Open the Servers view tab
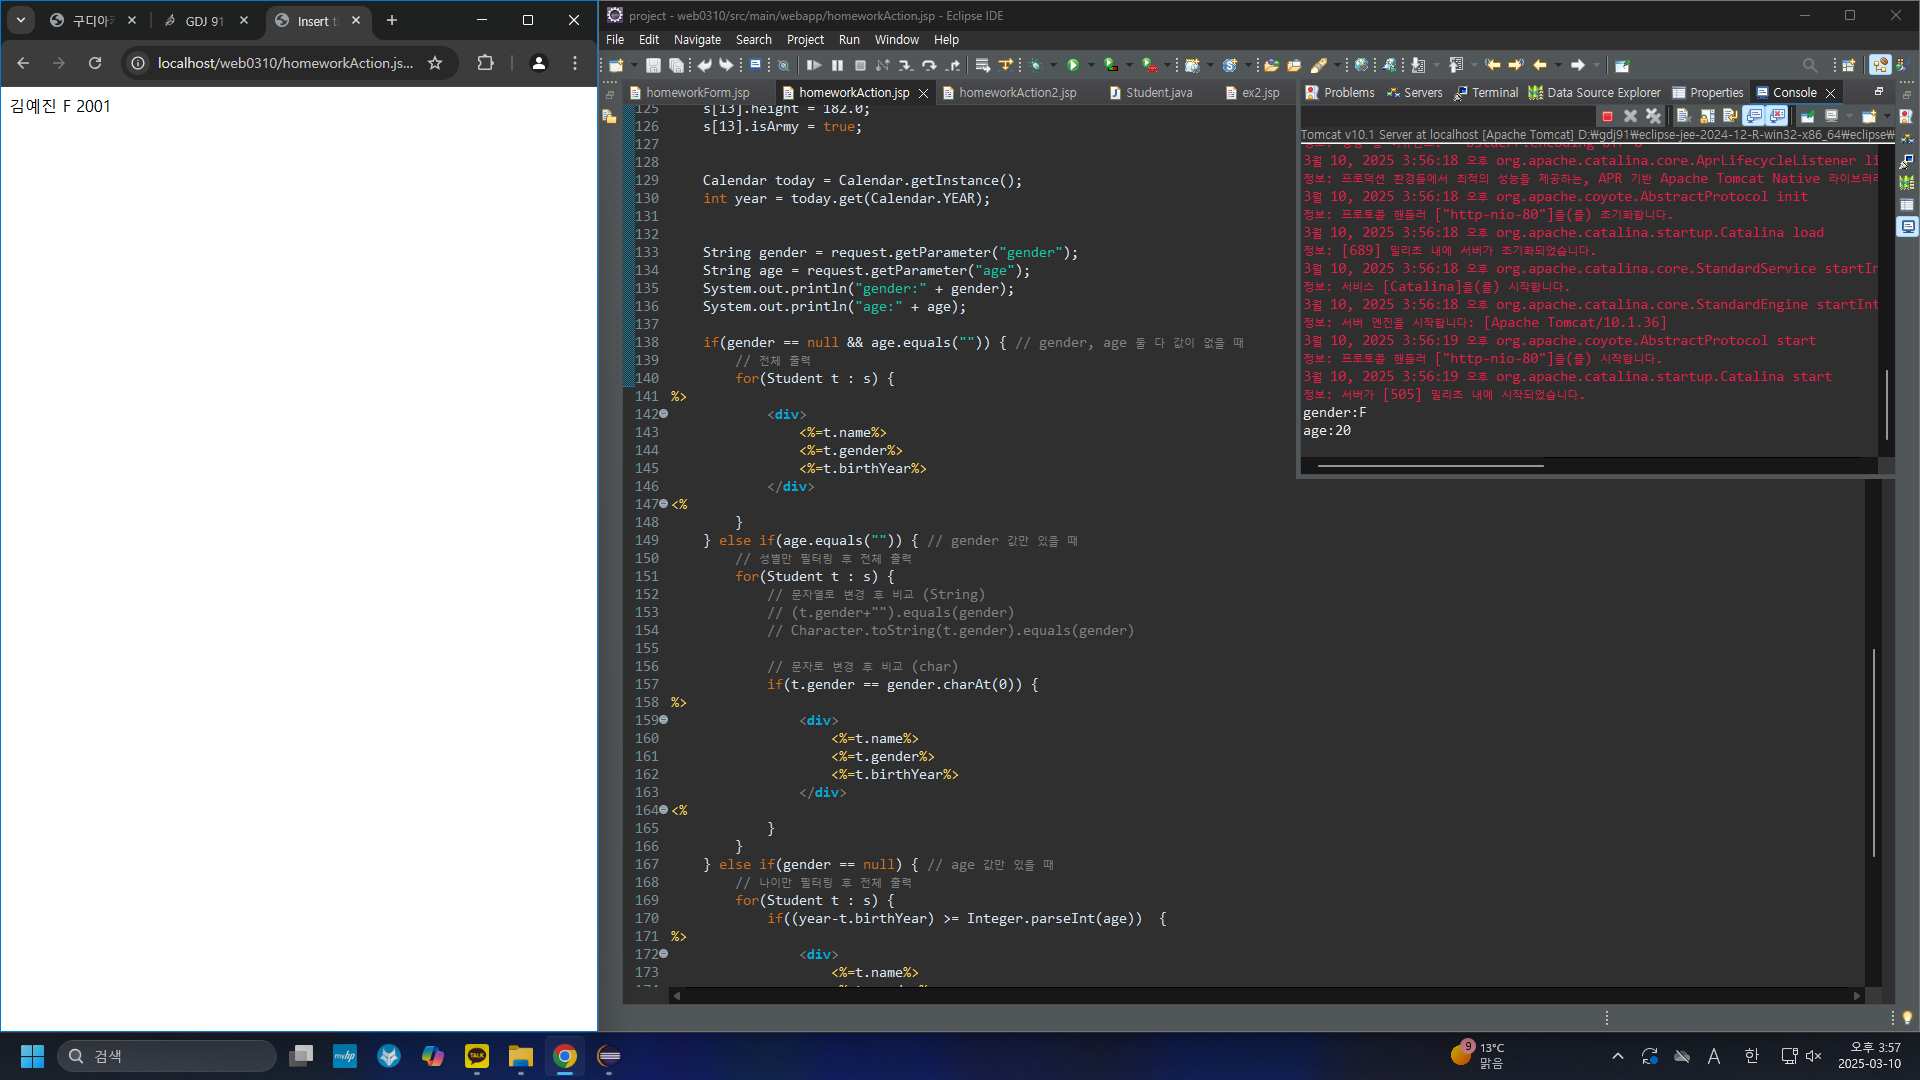Image resolution: width=1920 pixels, height=1080 pixels. pyautogui.click(x=1422, y=92)
